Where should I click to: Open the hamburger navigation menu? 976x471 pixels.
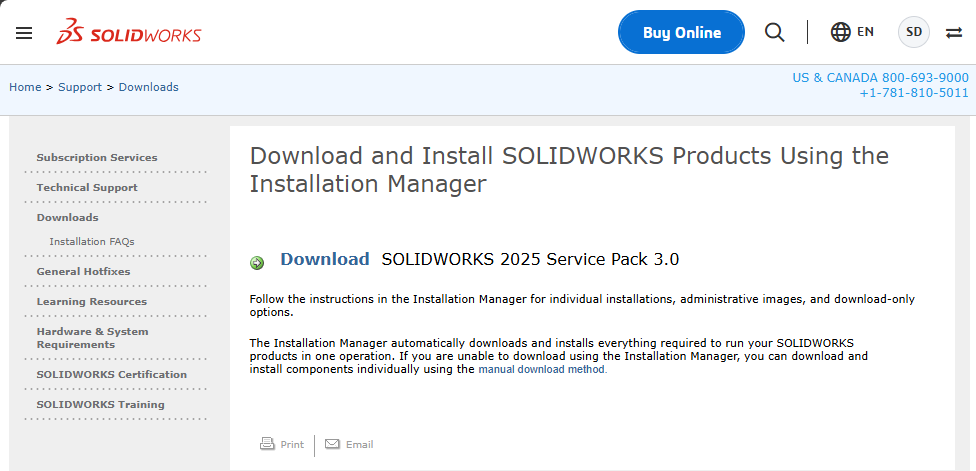point(24,33)
